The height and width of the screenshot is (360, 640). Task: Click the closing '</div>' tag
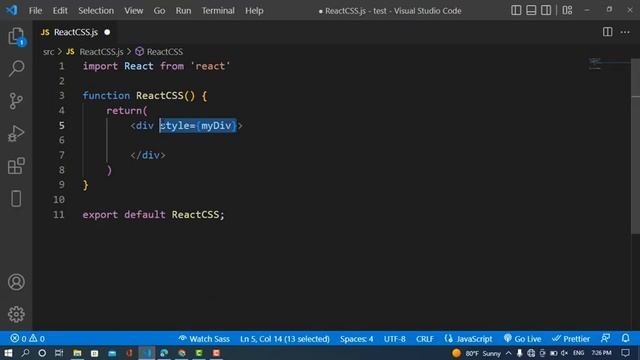148,155
